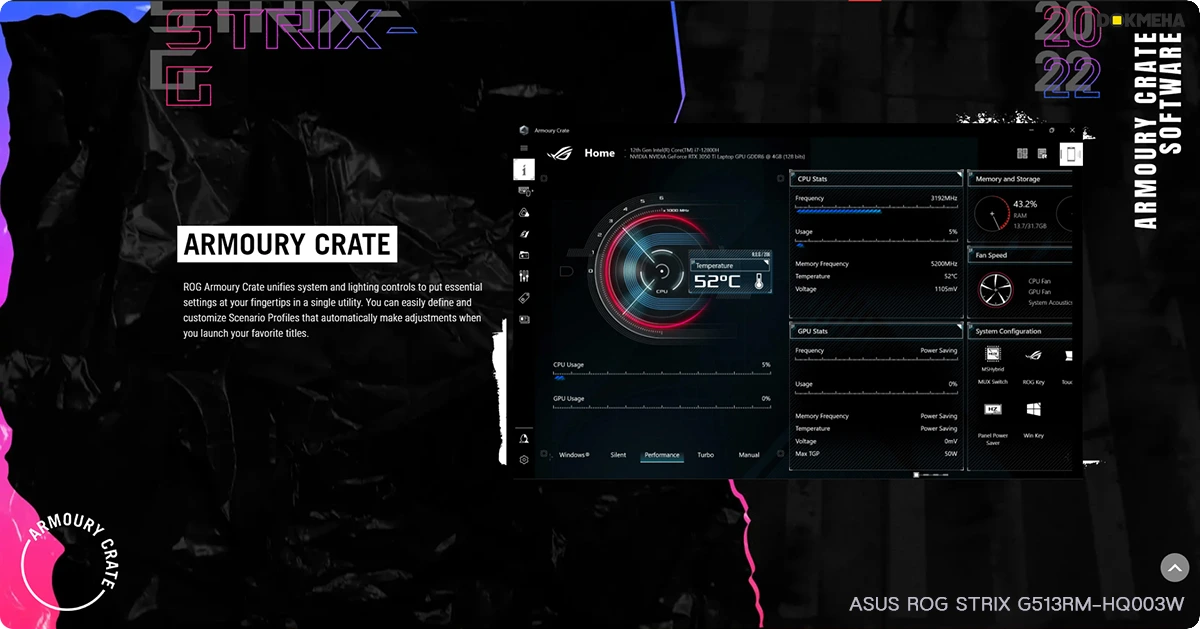Click the ROG logo beside Home
The height and width of the screenshot is (629, 1200).
pos(561,153)
